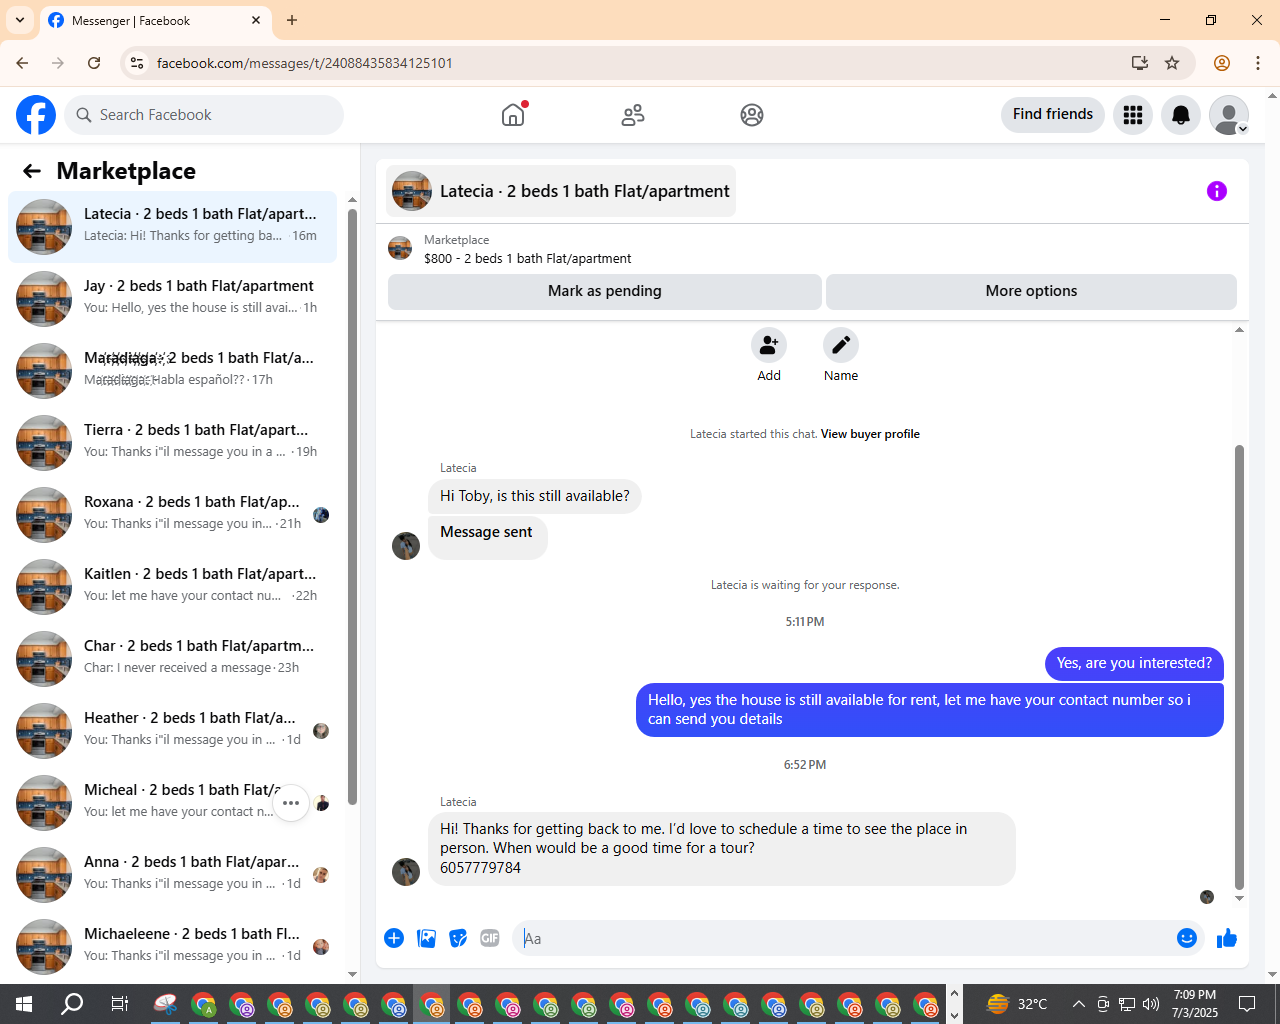This screenshot has width=1280, height=1024.
Task: Reload the page with browser refresh icon
Action: 94,63
